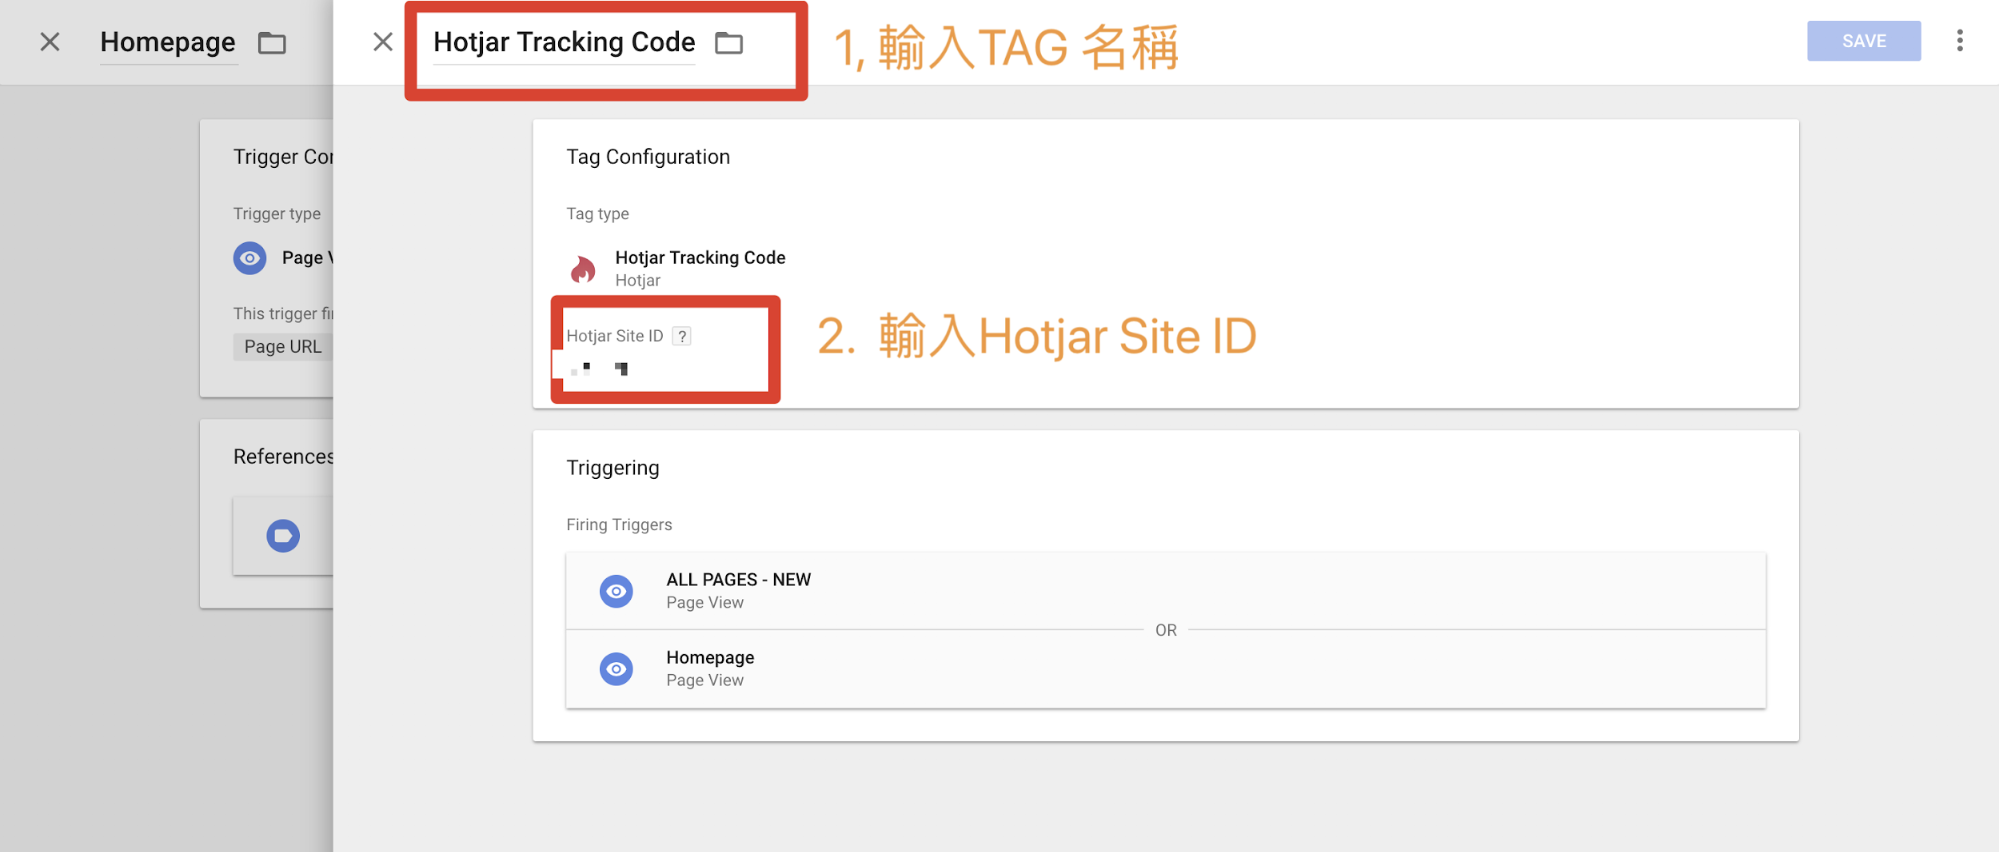Click the Tag Configuration heading
This screenshot has width=1999, height=853.
(x=648, y=157)
